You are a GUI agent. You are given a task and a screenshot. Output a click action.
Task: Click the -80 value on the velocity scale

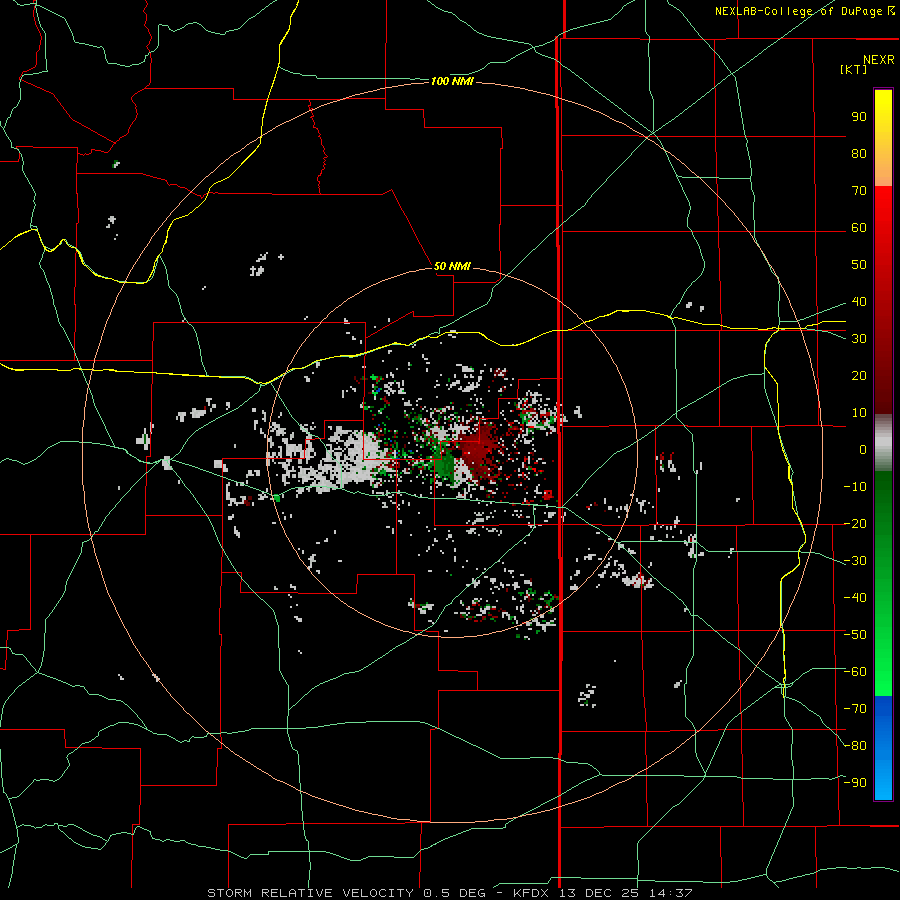855,746
